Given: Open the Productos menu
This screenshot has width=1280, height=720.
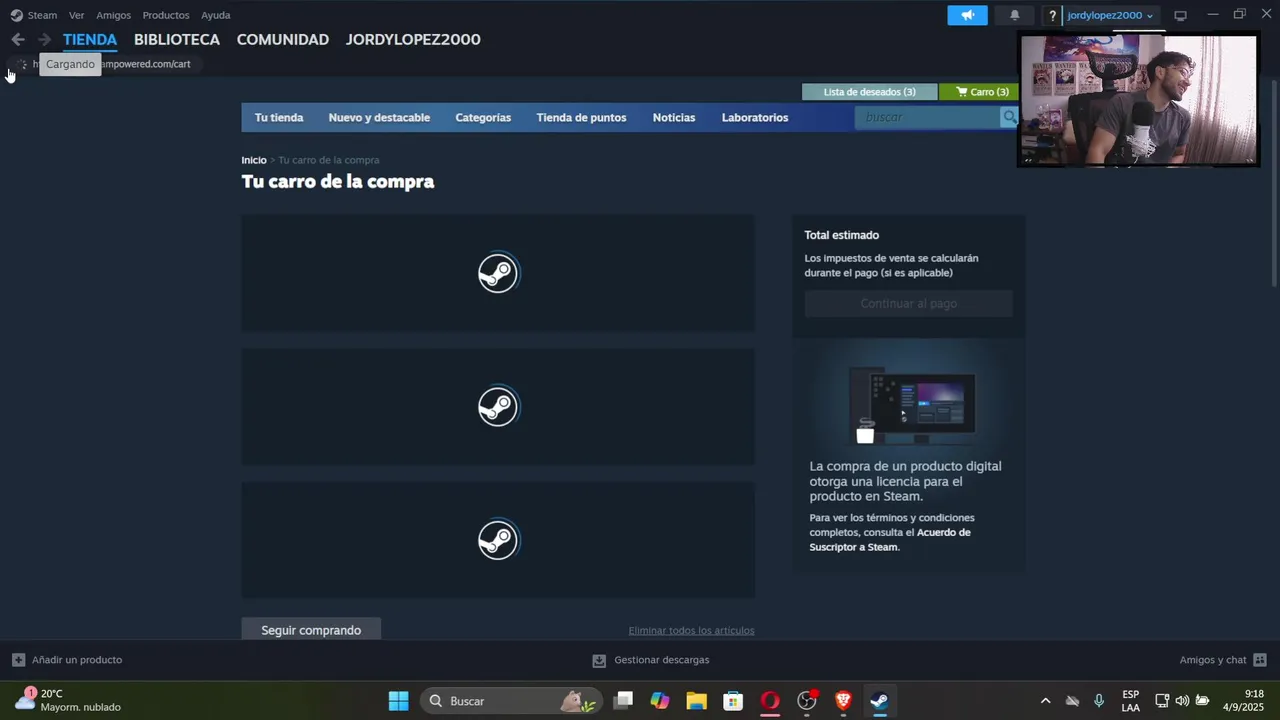Looking at the screenshot, I should [166, 15].
